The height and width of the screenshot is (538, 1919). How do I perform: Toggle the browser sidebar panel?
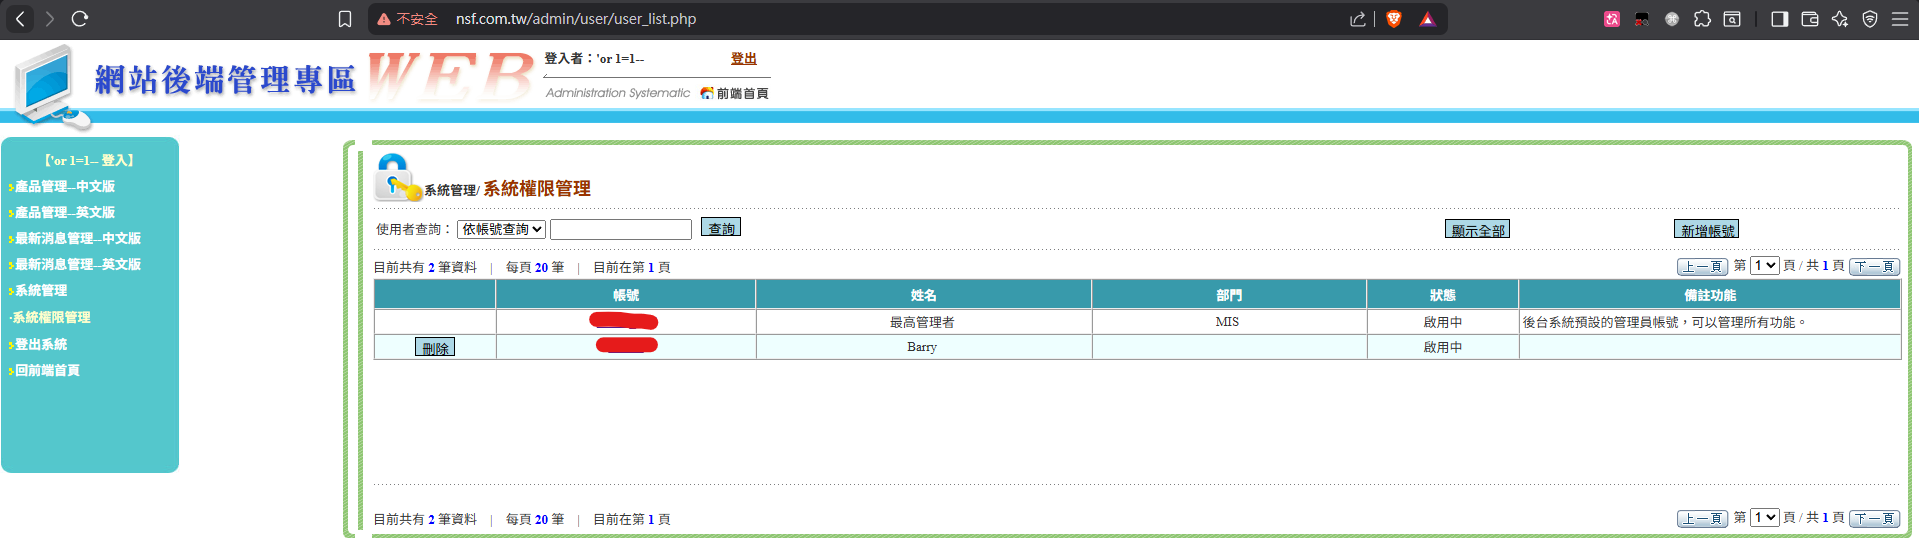tap(1779, 19)
